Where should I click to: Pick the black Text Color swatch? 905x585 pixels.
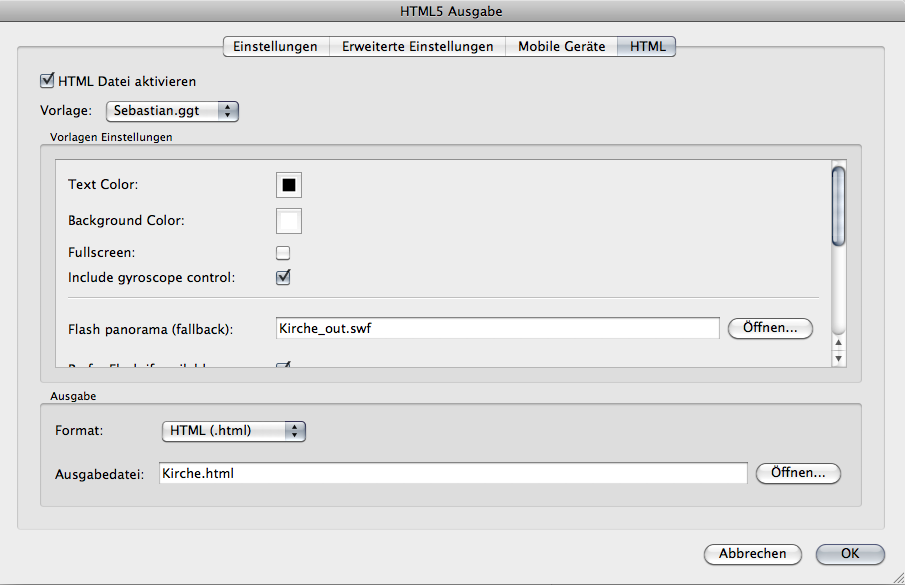(289, 185)
